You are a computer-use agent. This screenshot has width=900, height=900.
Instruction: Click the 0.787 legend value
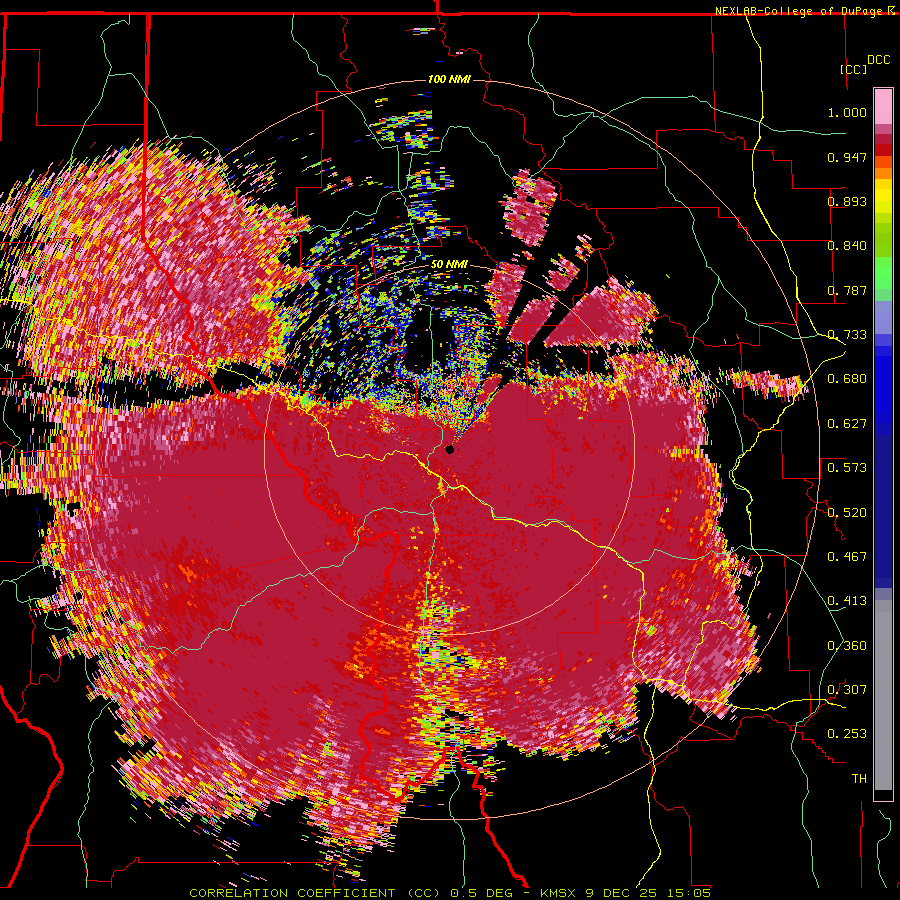pos(847,290)
